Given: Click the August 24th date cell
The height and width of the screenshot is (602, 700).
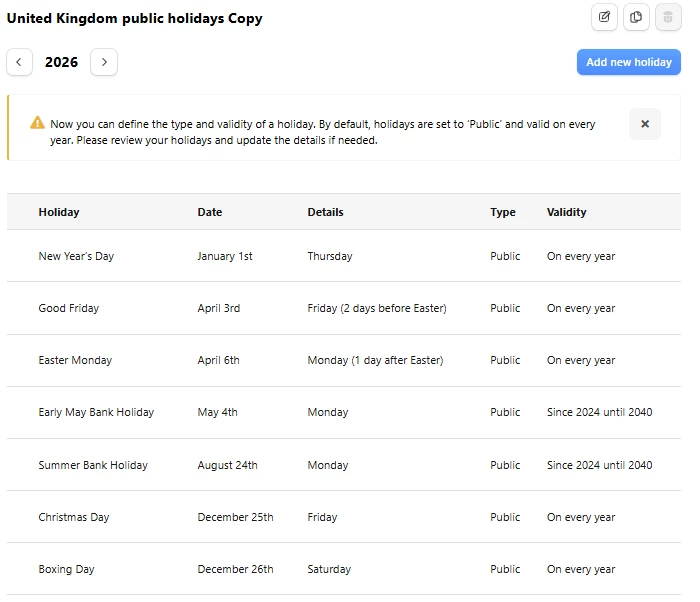Looking at the screenshot, I should click(x=228, y=465).
